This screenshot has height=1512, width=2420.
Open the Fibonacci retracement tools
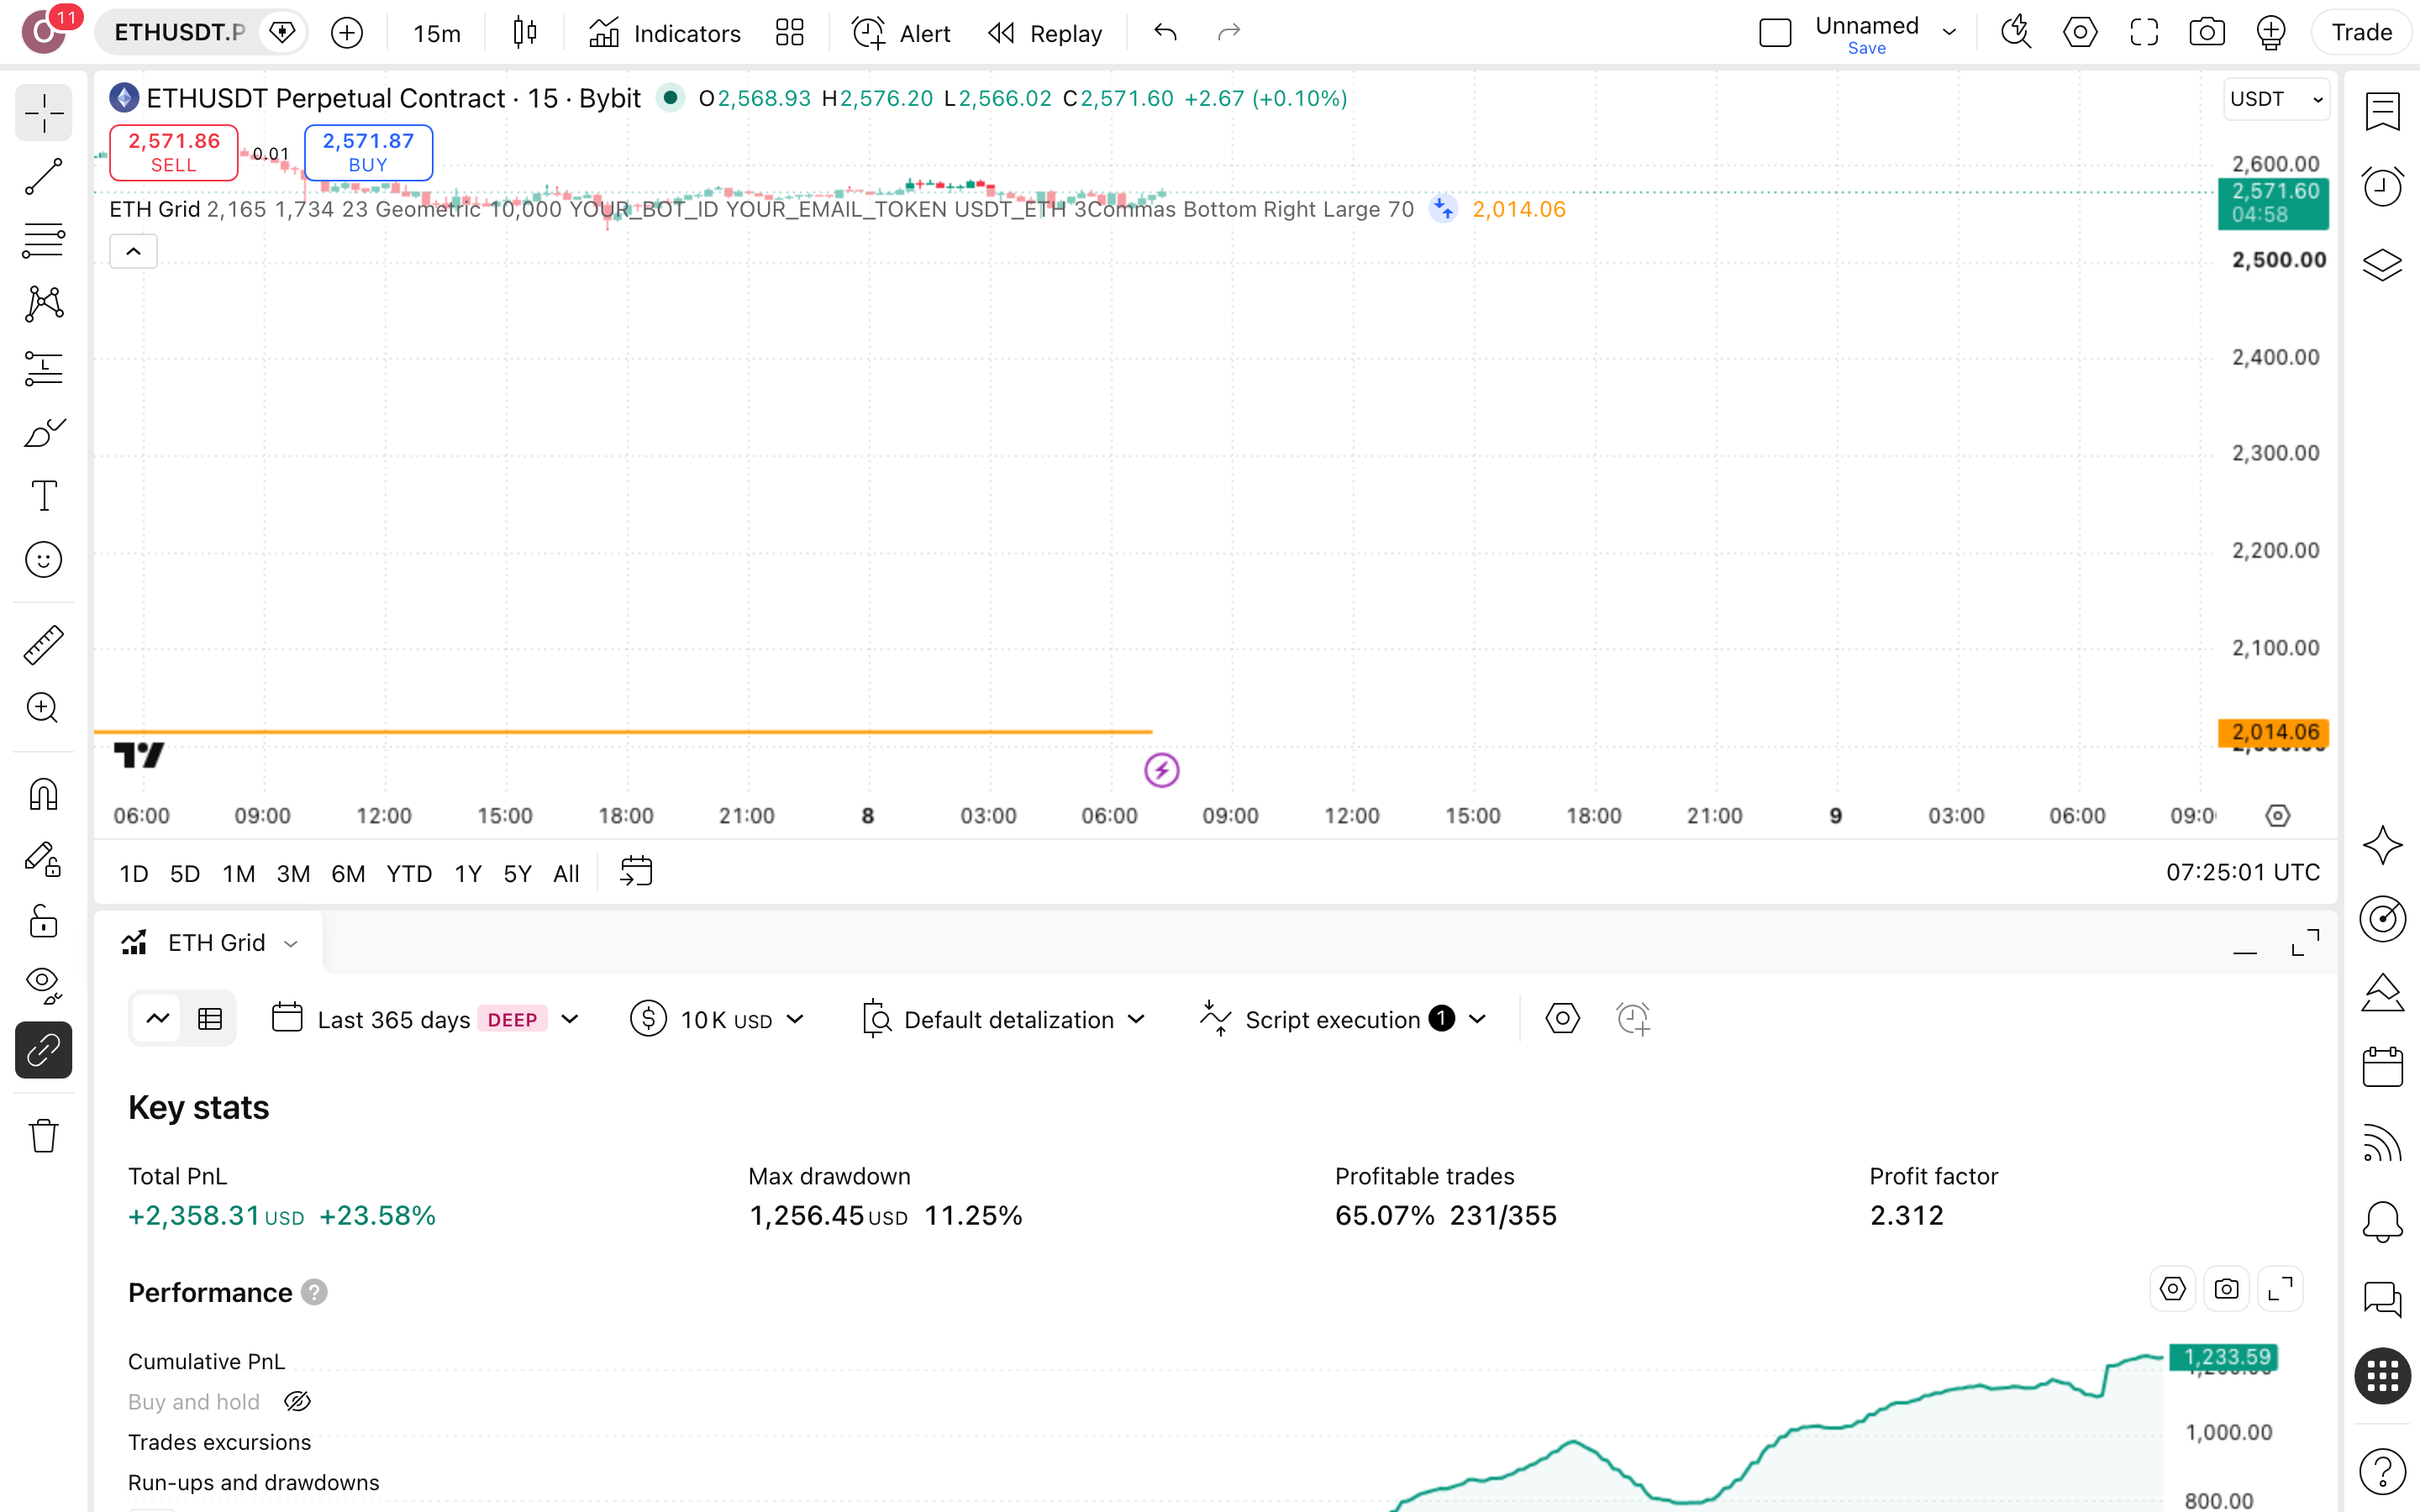coord(44,240)
